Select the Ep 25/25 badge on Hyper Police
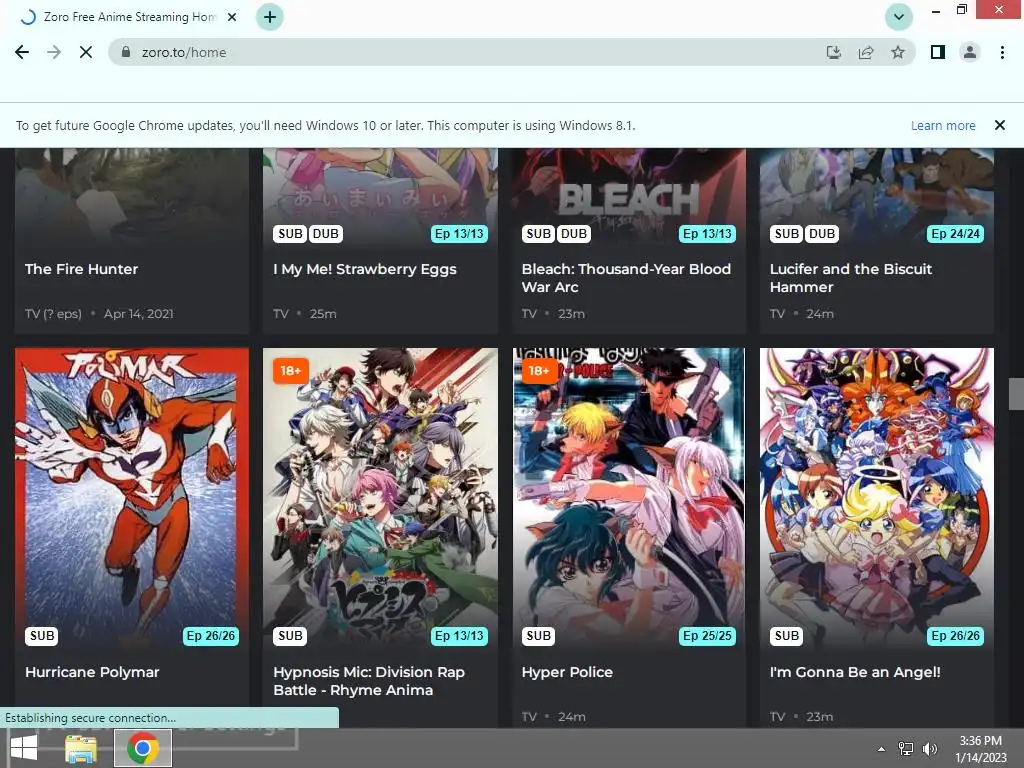1024x768 pixels. 707,636
